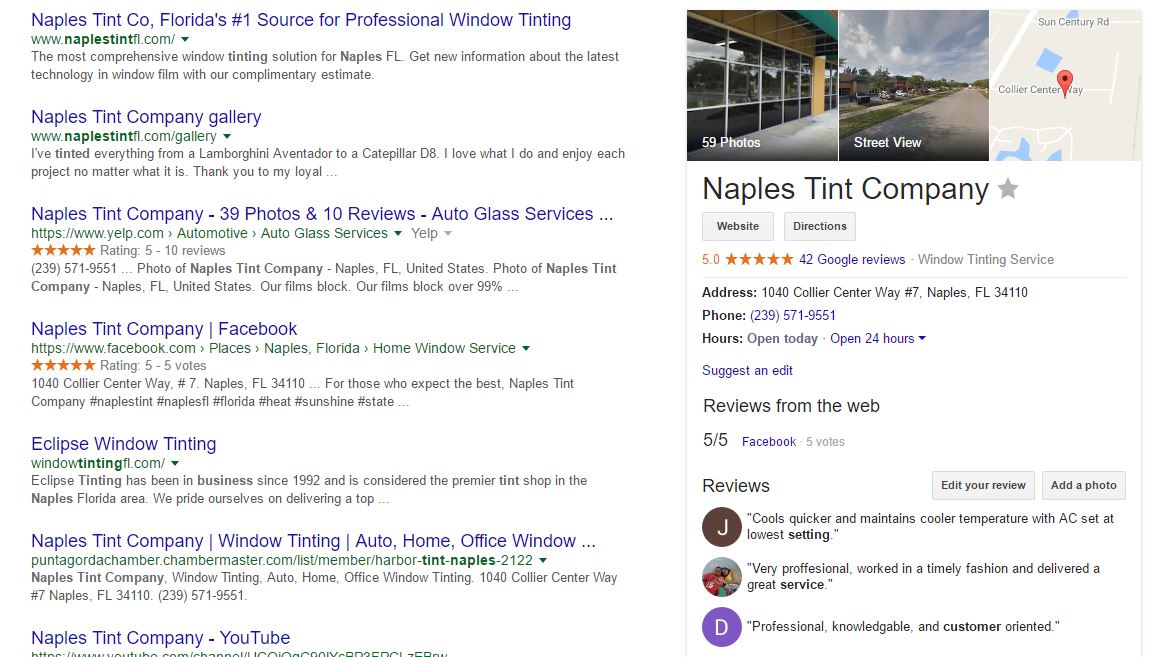Image resolution: width=1168 pixels, height=657 pixels.
Task: Open dropdown arrow on Facebook result URL
Action: click(x=526, y=349)
